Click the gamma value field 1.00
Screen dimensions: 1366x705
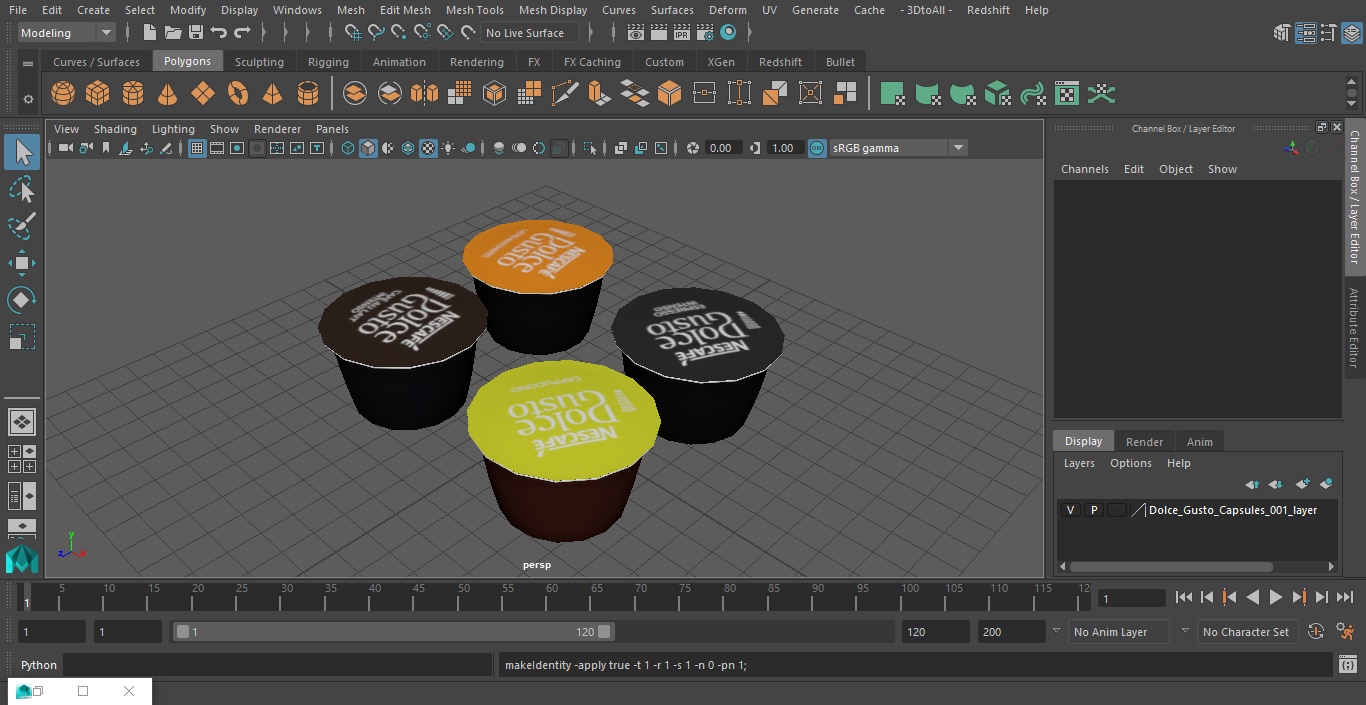(782, 148)
